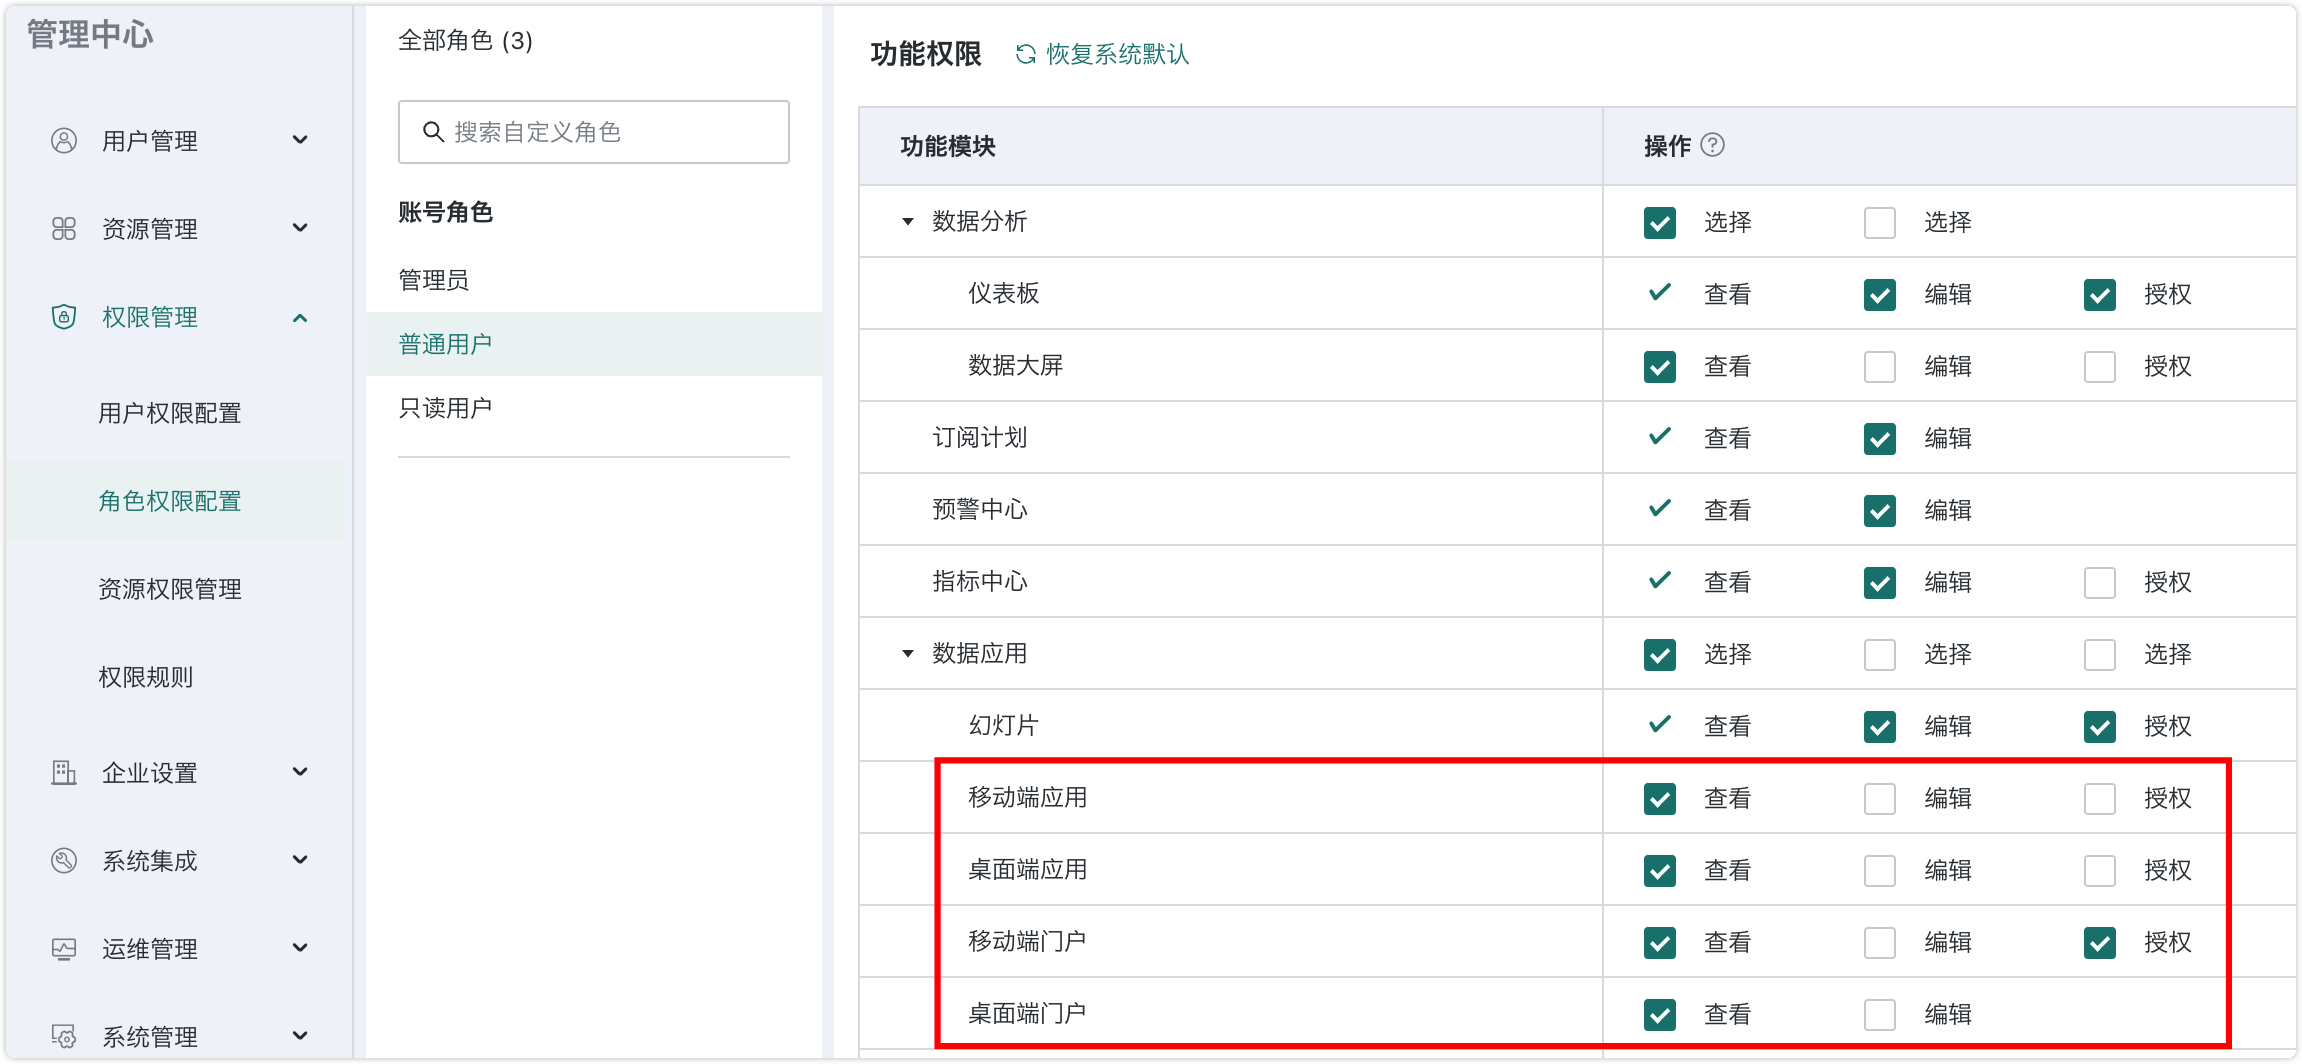
Task: Collapse the 数据应用 module group
Action: coord(908,654)
